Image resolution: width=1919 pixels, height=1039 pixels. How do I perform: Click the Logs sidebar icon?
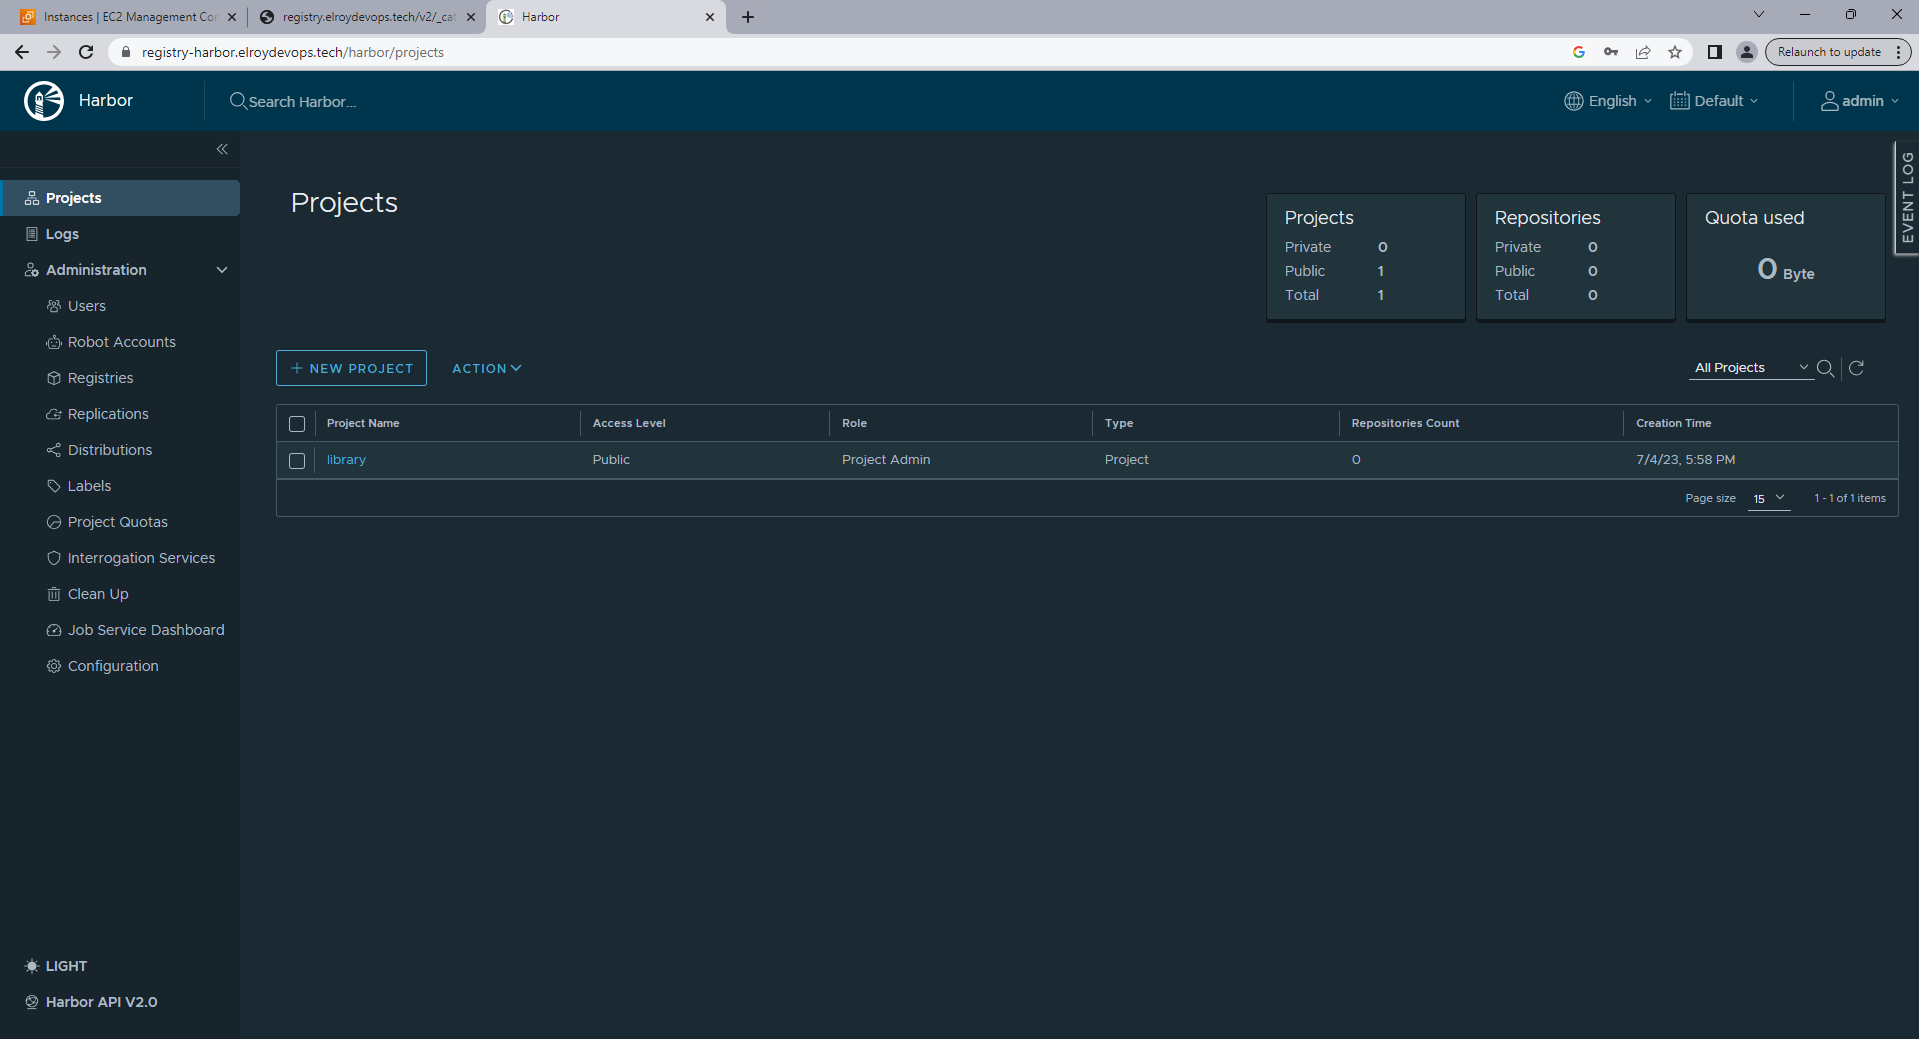[32, 234]
